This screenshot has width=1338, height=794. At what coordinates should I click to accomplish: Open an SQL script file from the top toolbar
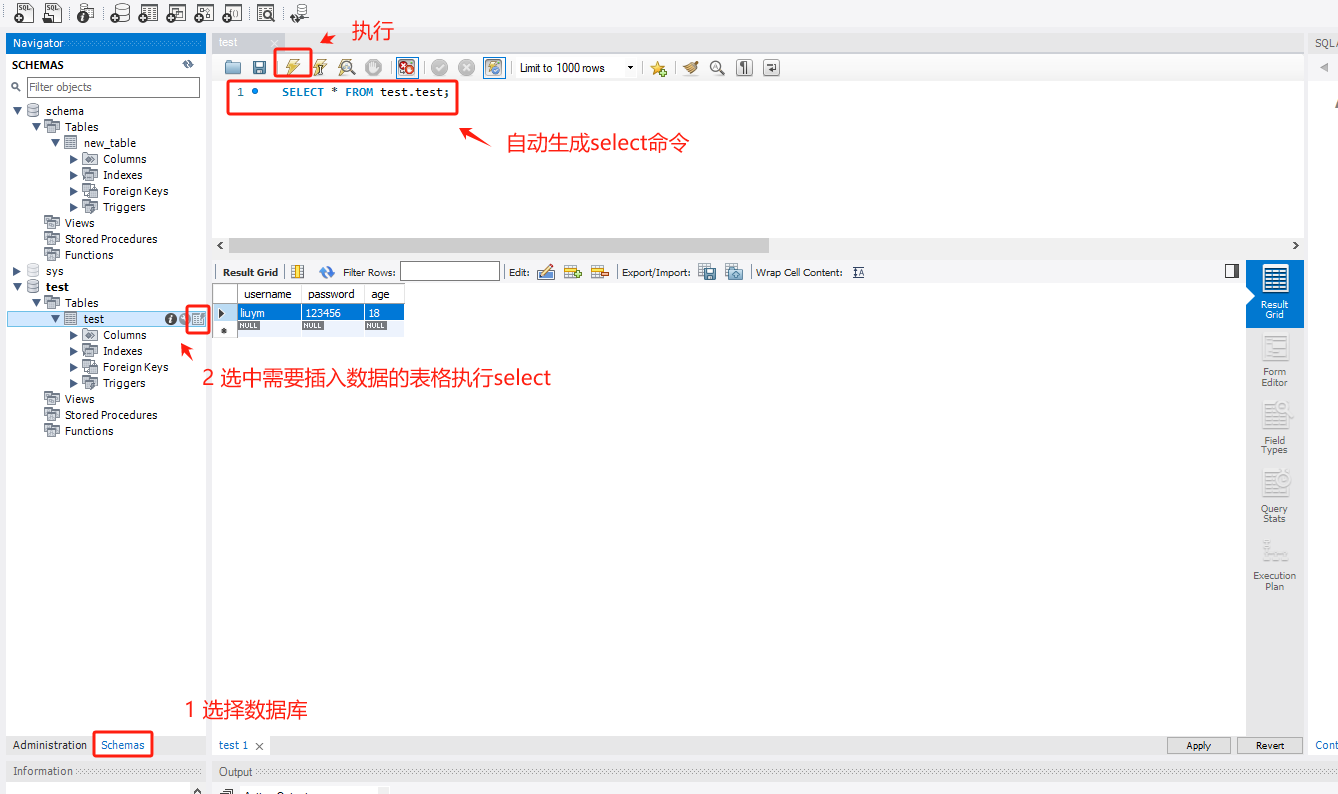(53, 13)
